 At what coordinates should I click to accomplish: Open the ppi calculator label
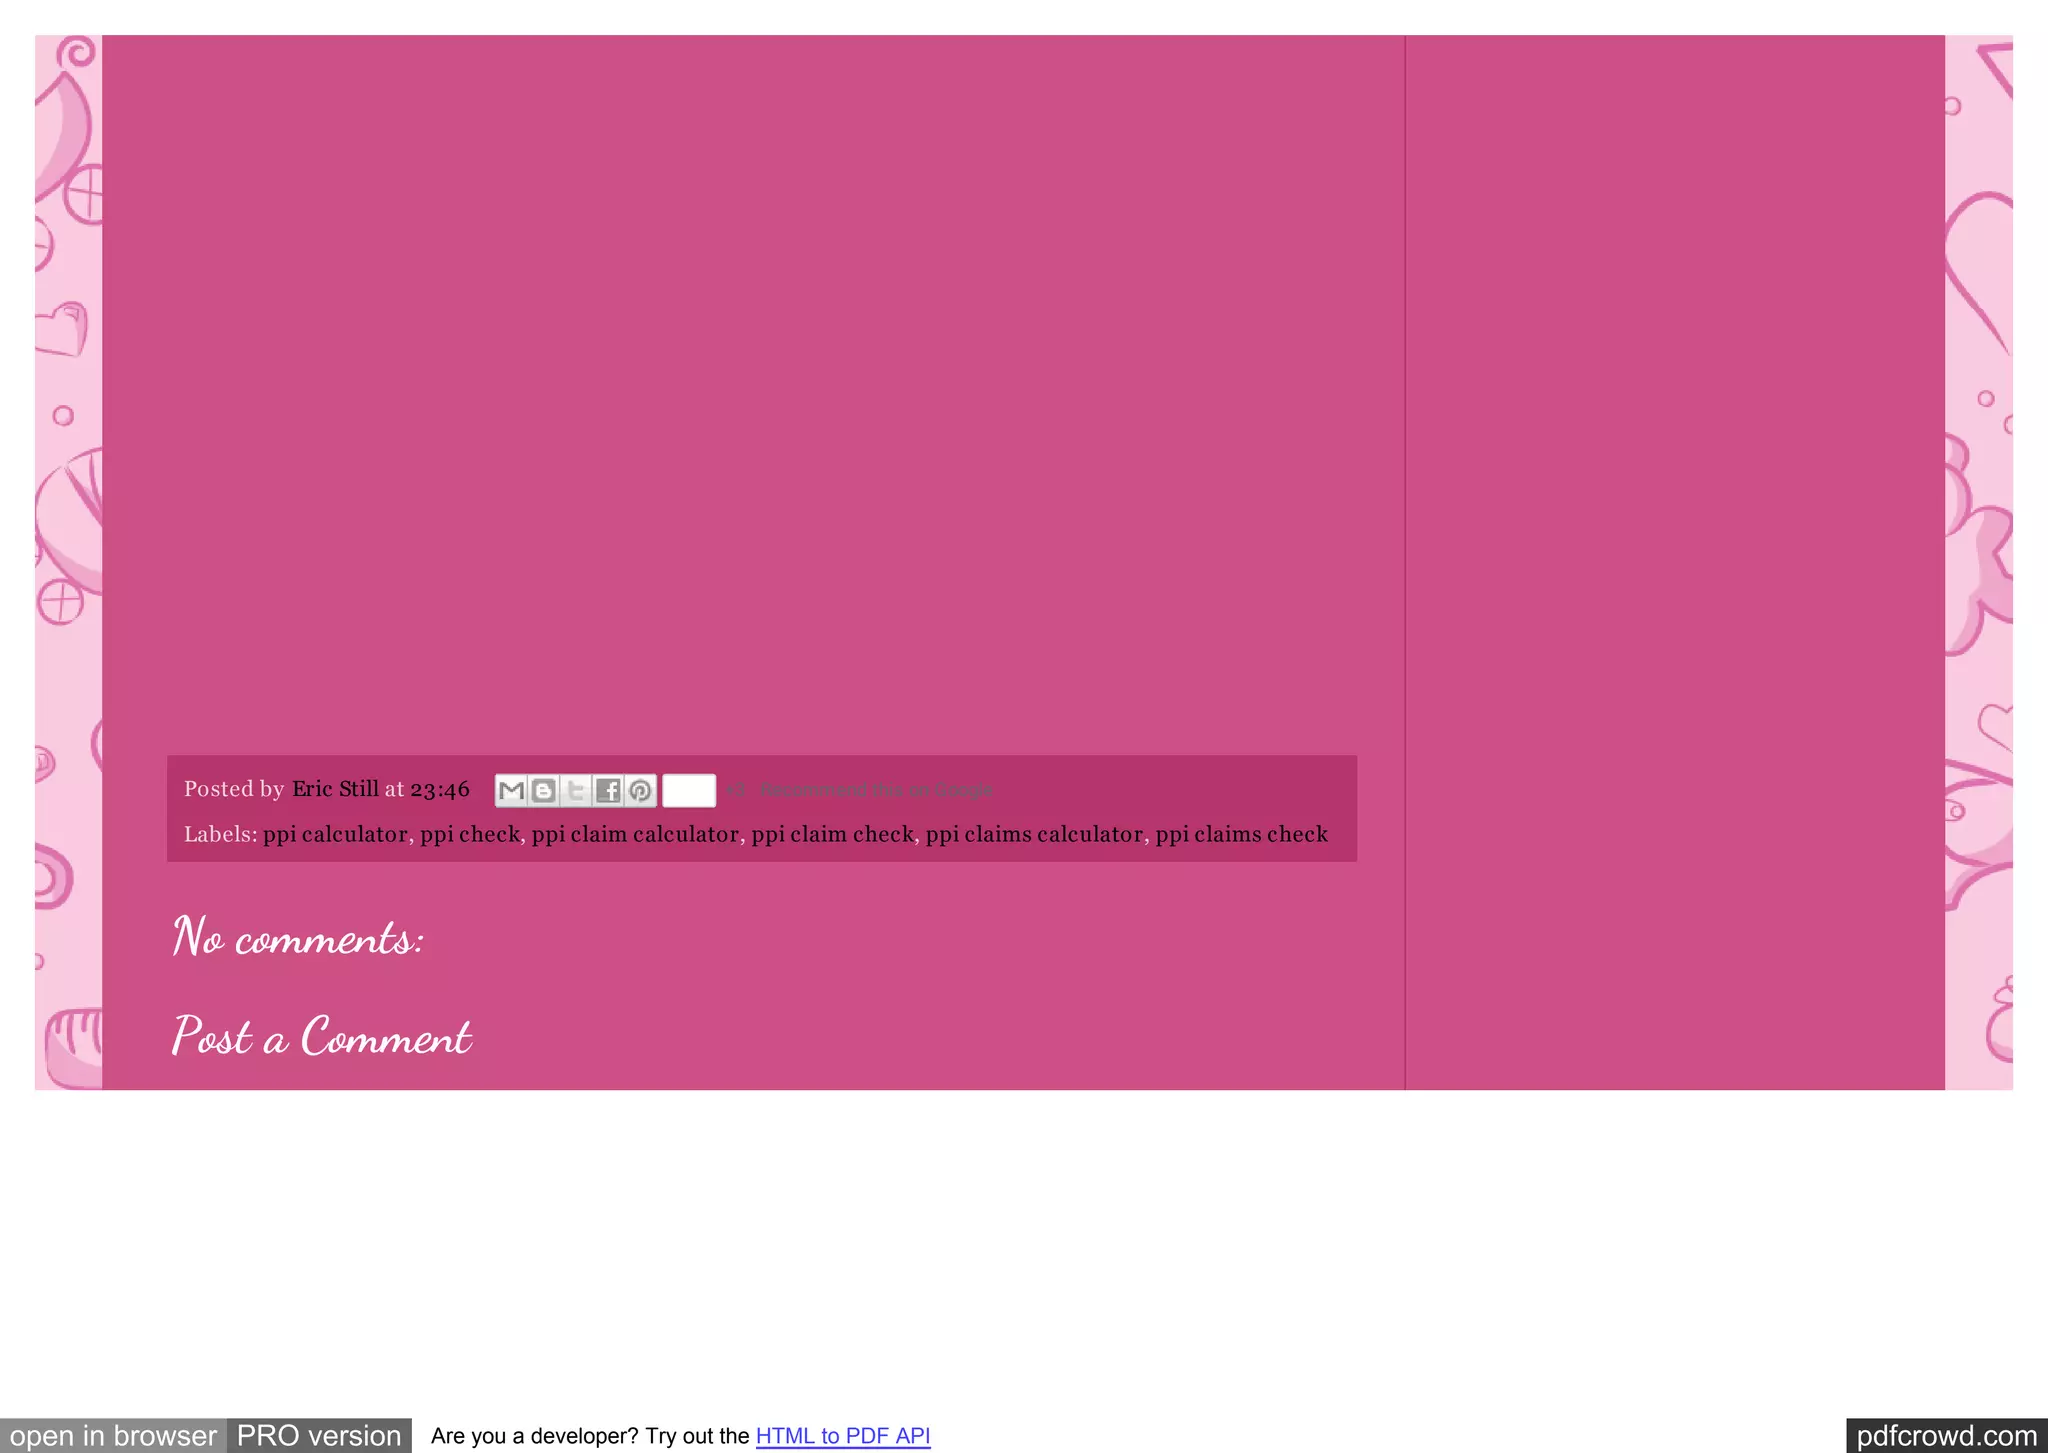335,834
